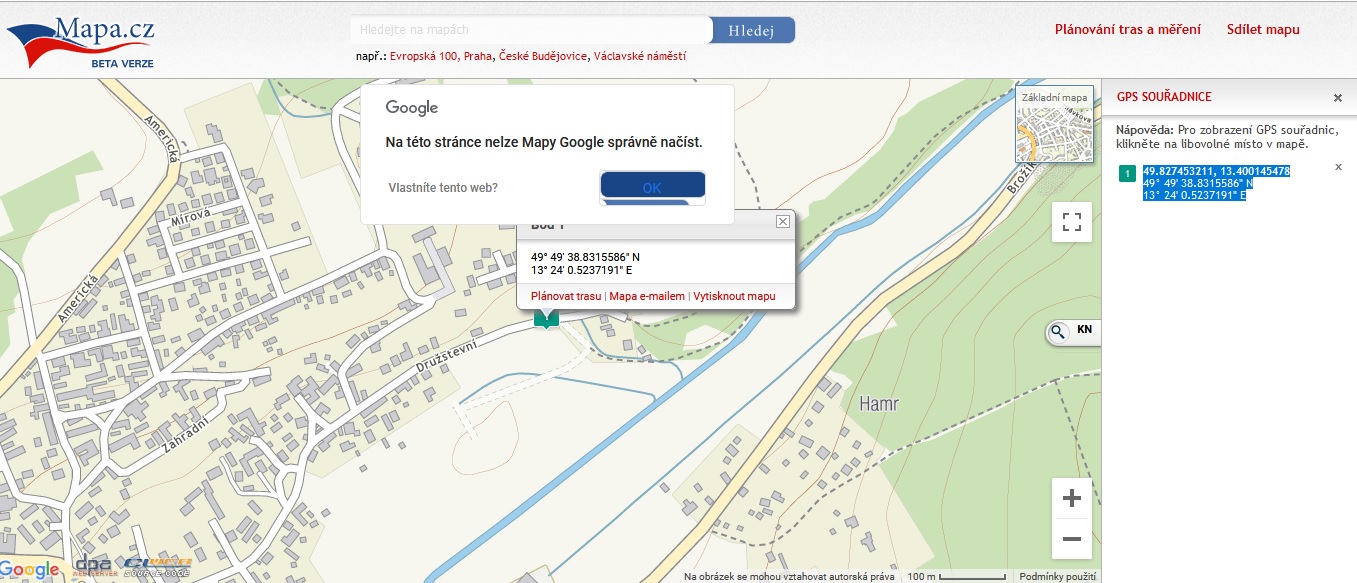
Task: Select the green number 1 point badge
Action: pyautogui.click(x=1127, y=174)
